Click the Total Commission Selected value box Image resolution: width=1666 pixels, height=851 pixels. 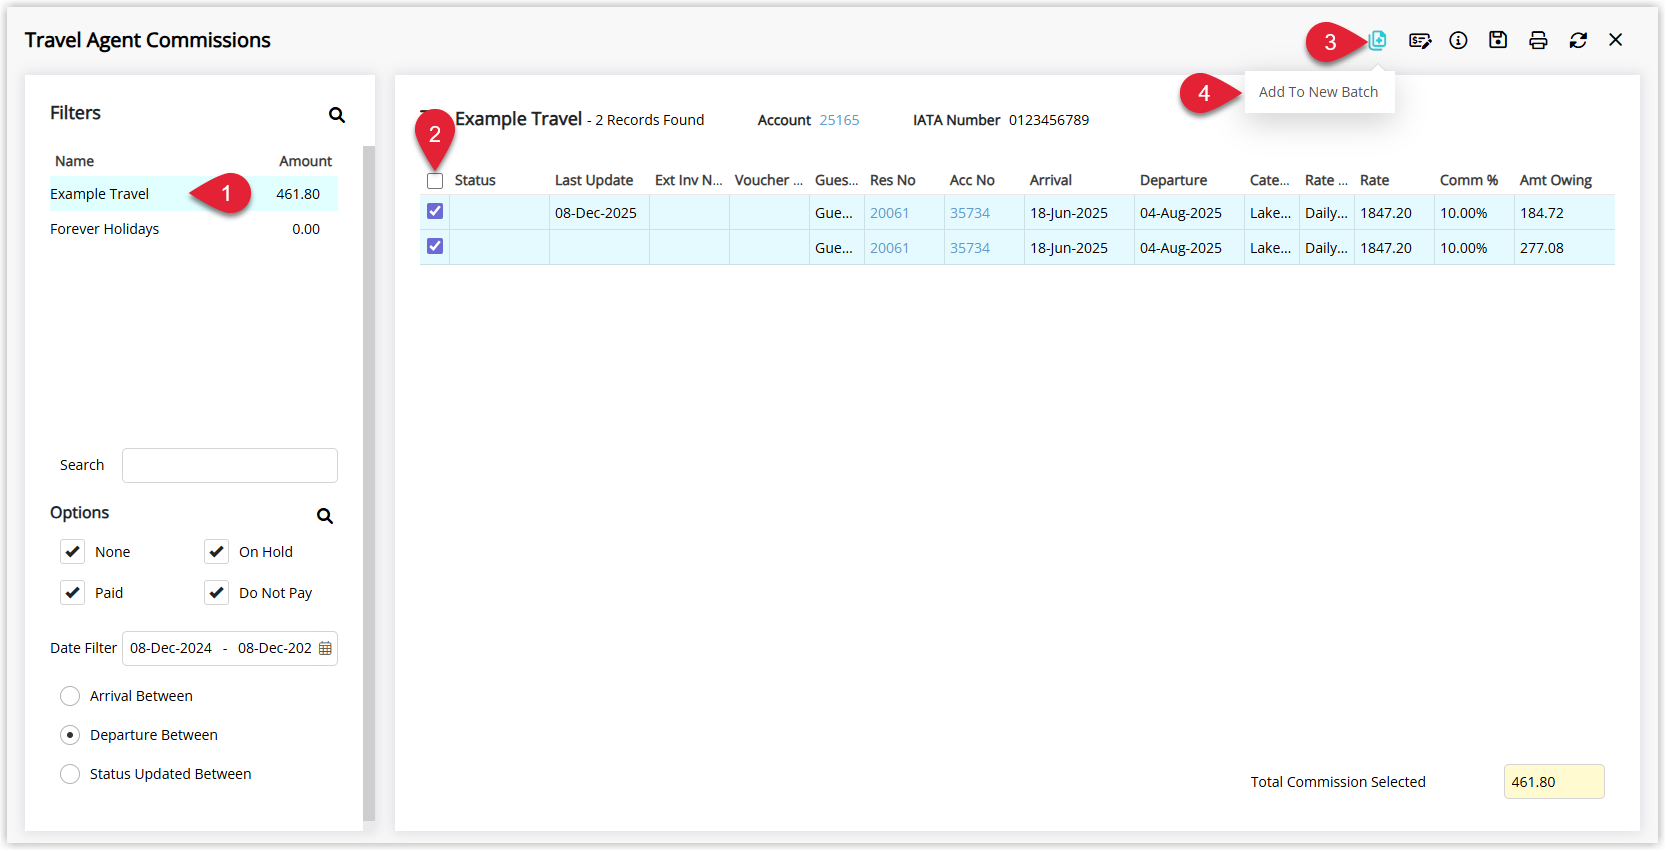(x=1554, y=782)
